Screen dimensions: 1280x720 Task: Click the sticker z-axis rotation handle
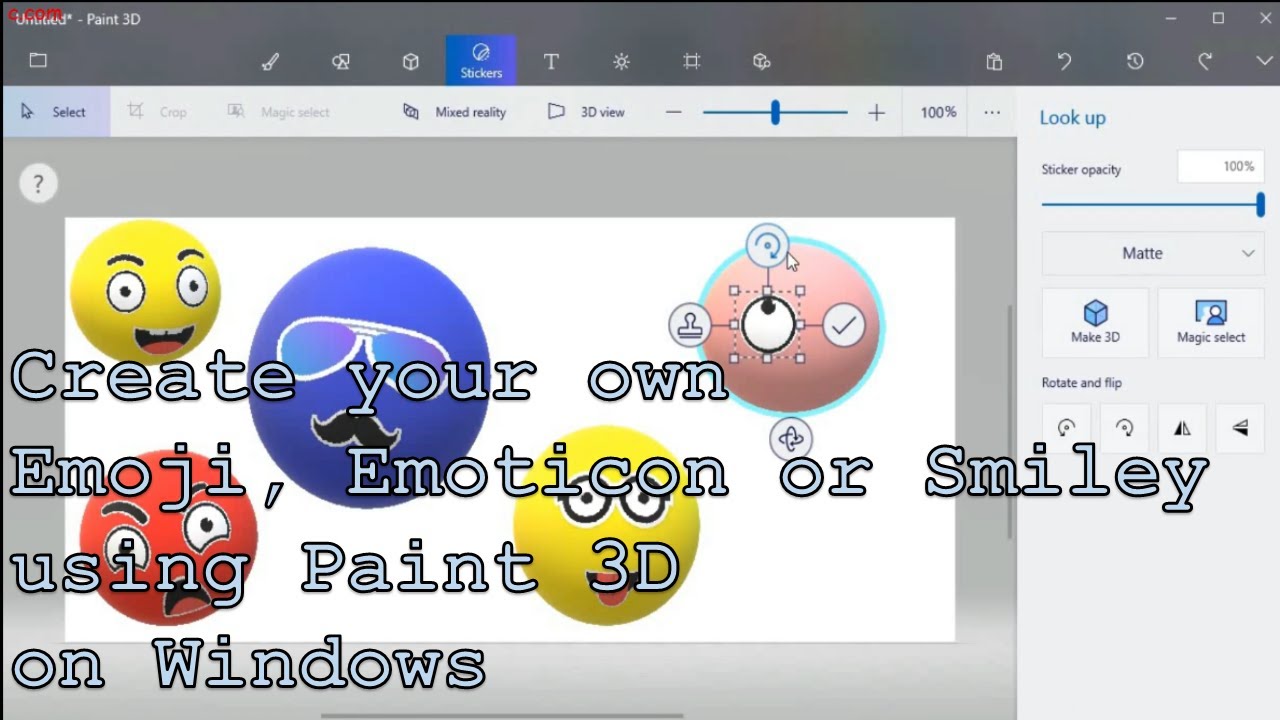point(791,438)
